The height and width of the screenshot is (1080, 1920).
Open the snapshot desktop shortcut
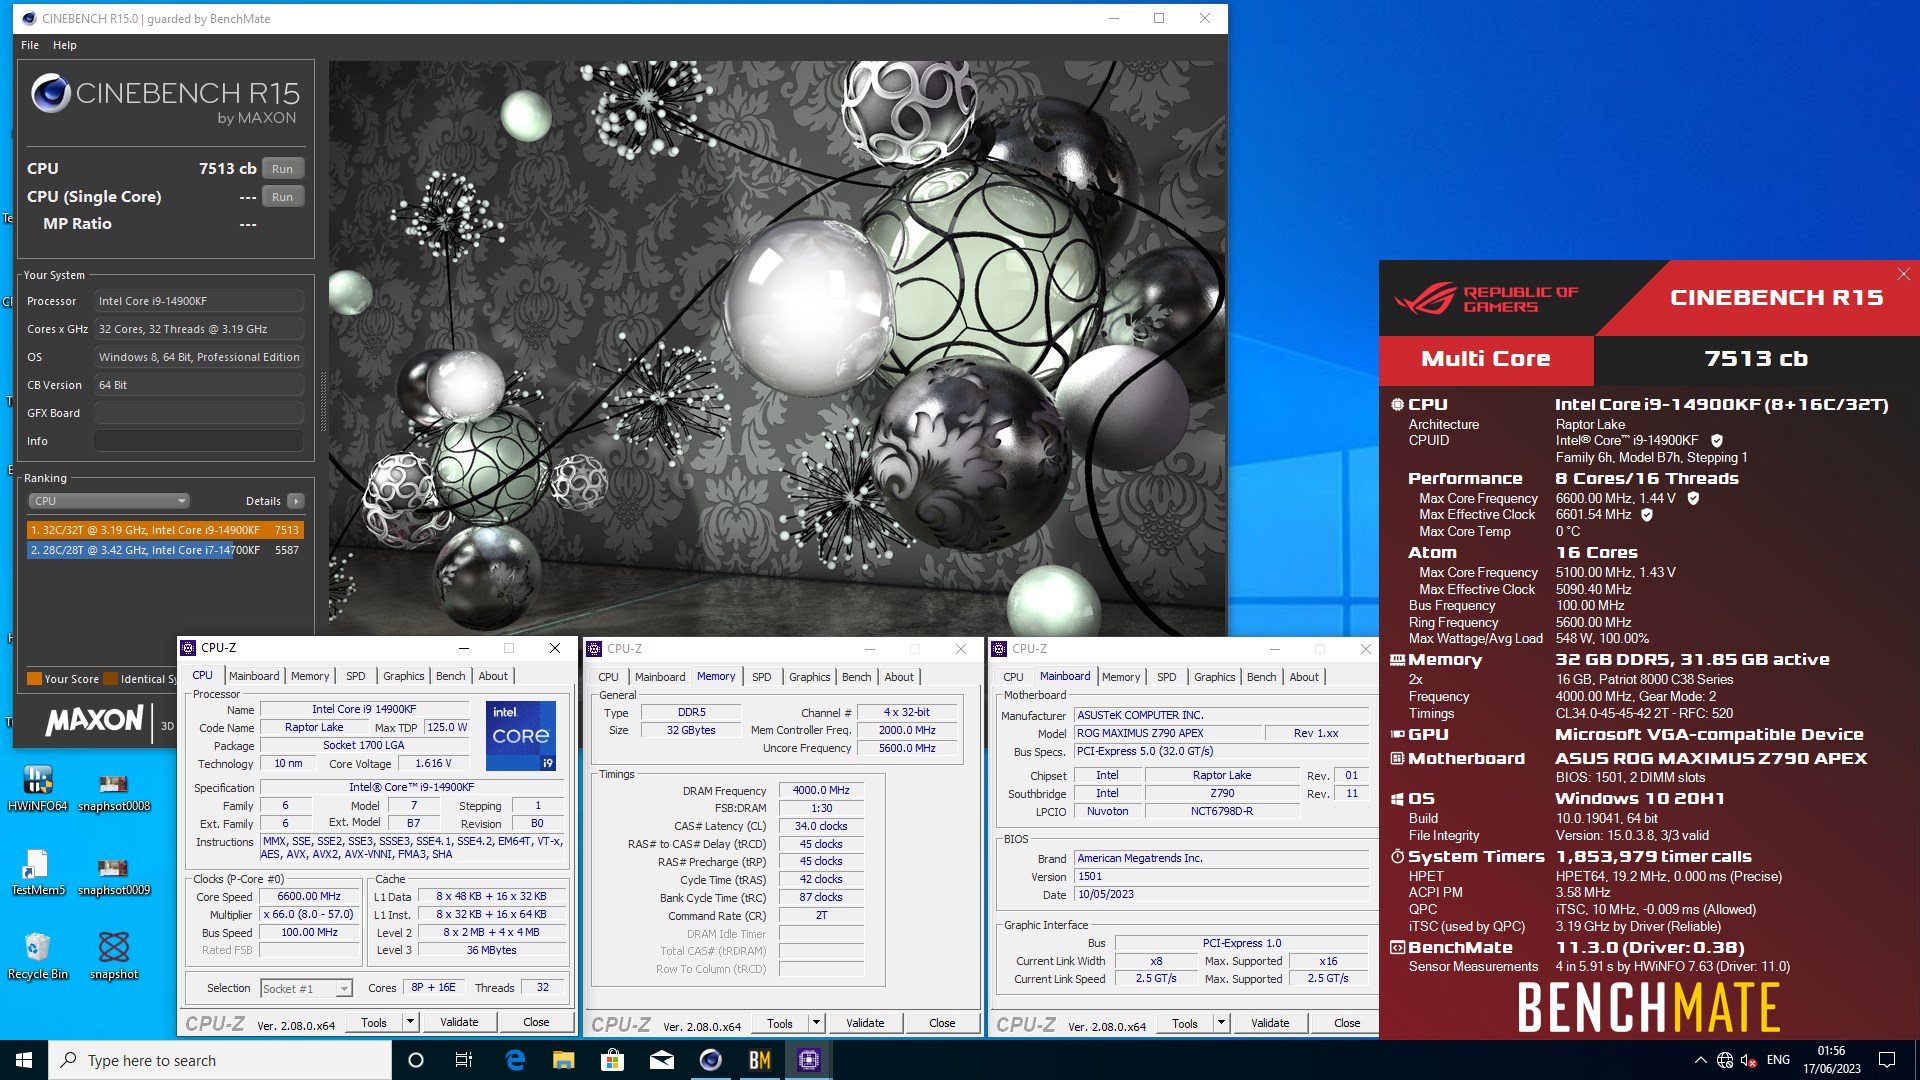point(114,956)
